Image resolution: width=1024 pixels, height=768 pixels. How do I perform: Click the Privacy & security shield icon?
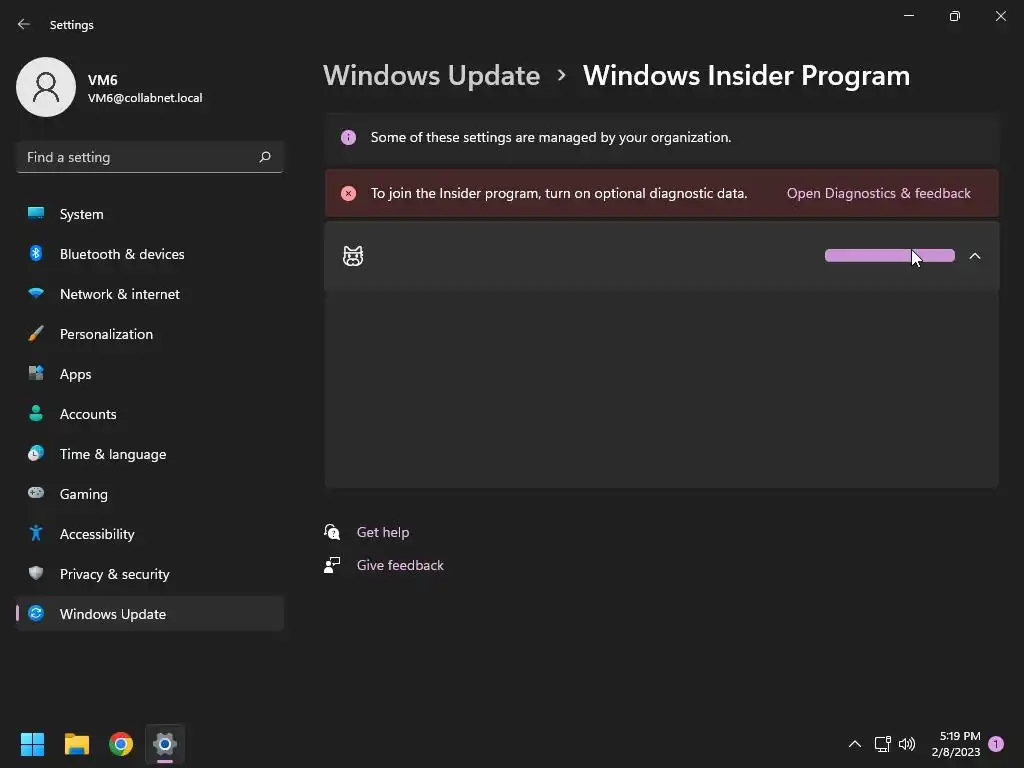(36, 574)
